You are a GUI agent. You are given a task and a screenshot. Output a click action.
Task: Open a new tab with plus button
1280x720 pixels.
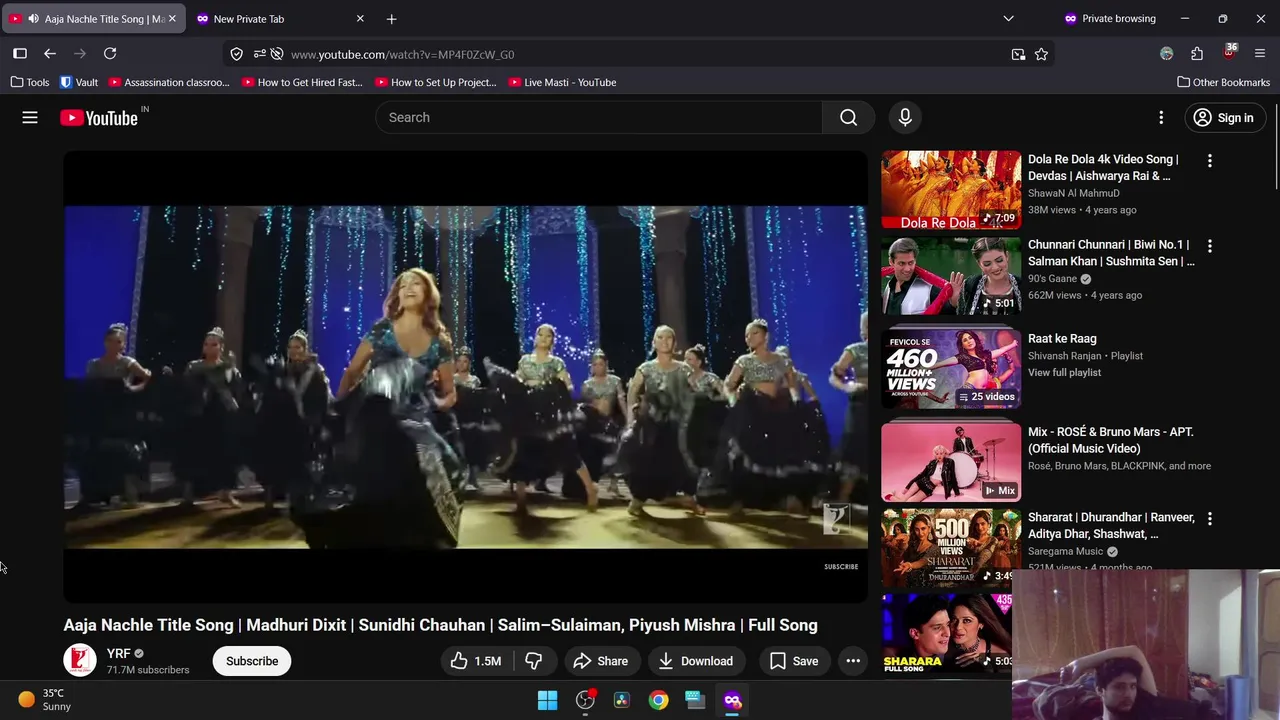click(391, 19)
